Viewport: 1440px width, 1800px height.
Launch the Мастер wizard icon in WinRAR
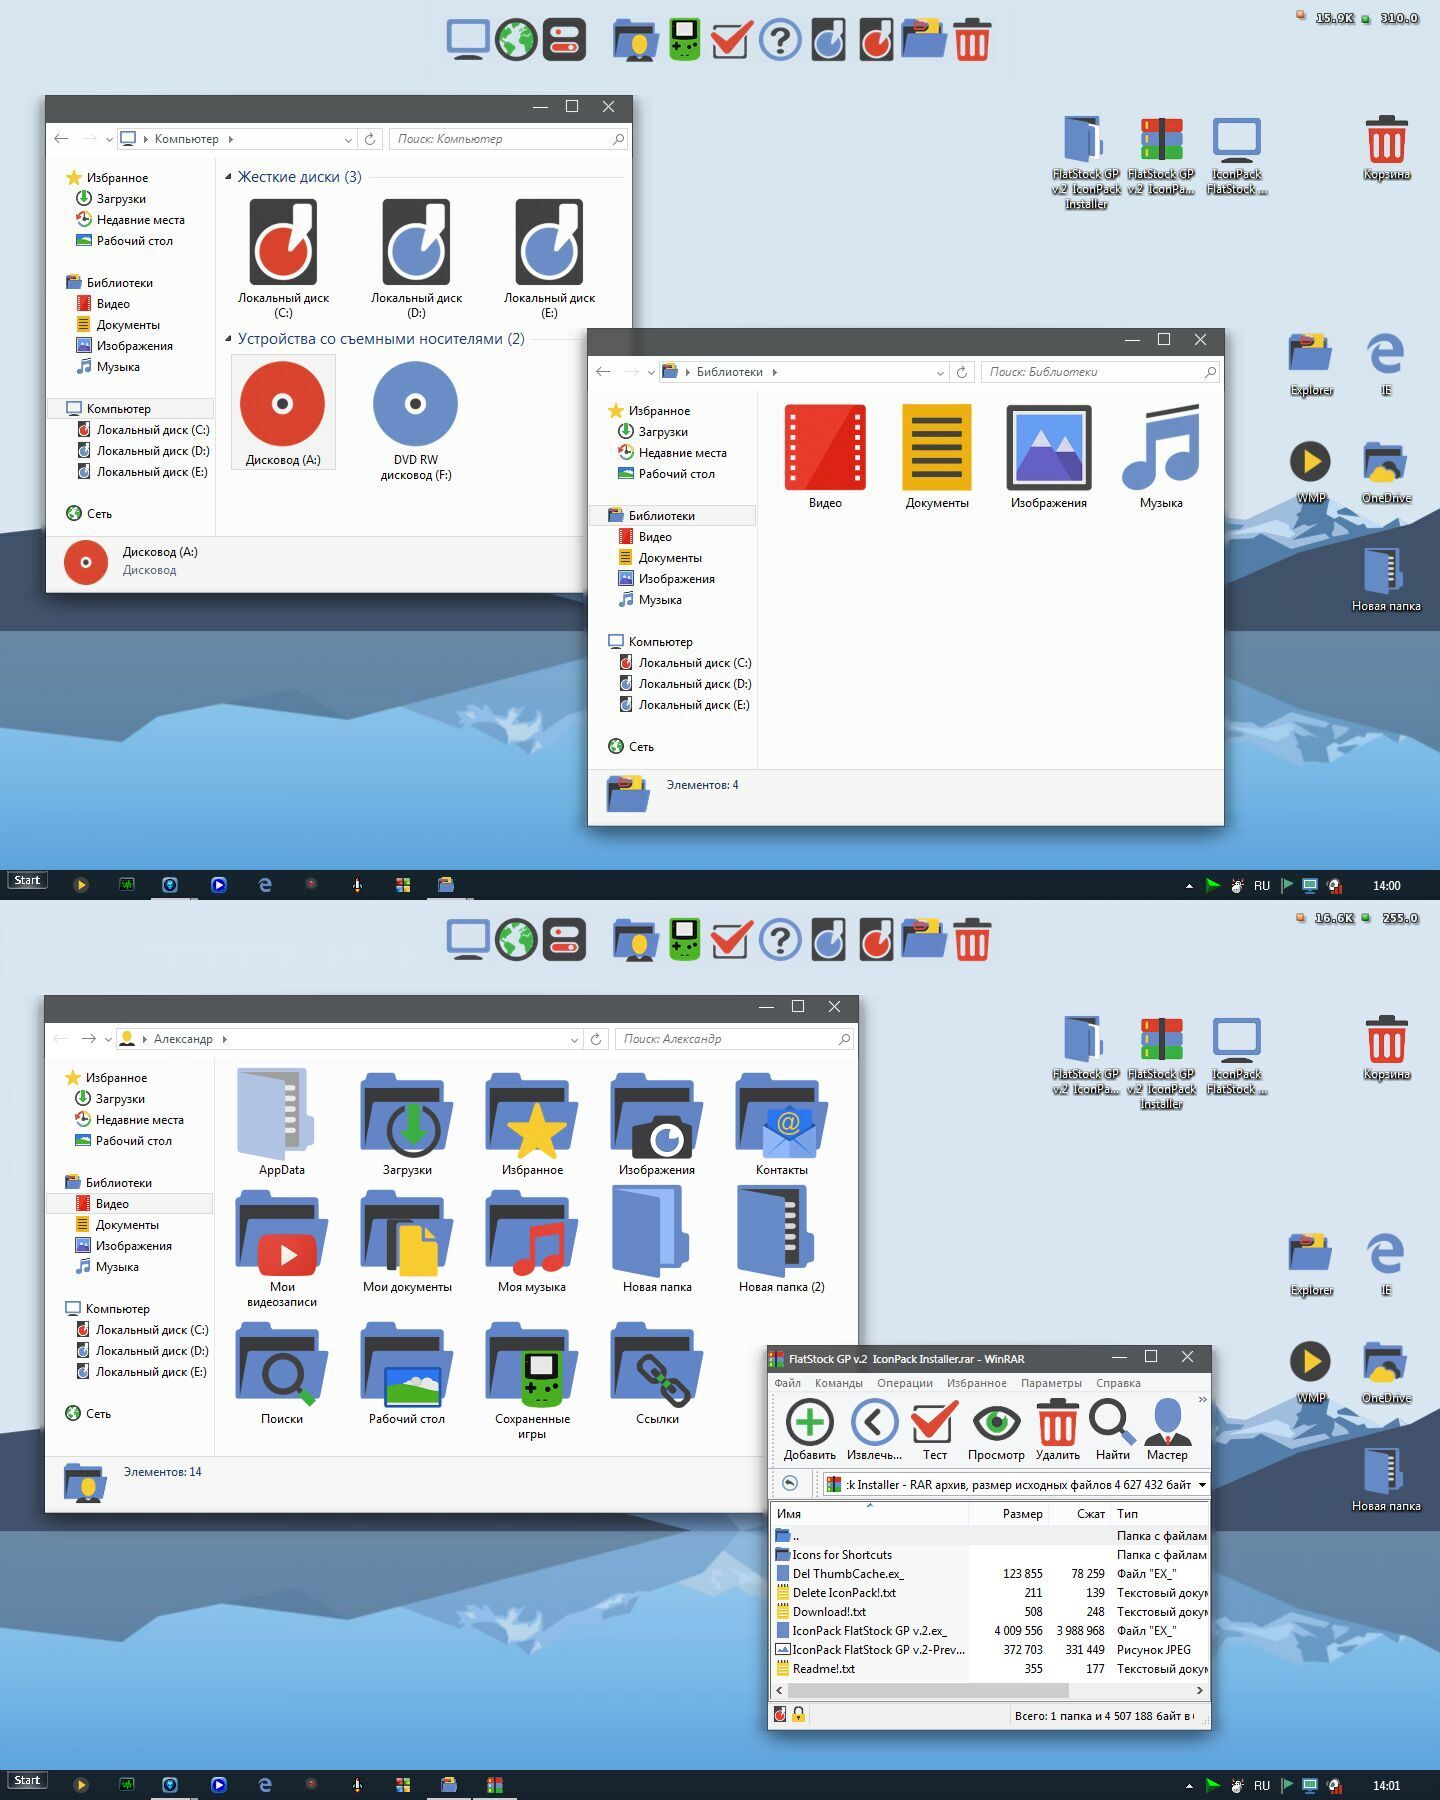pos(1167,1422)
